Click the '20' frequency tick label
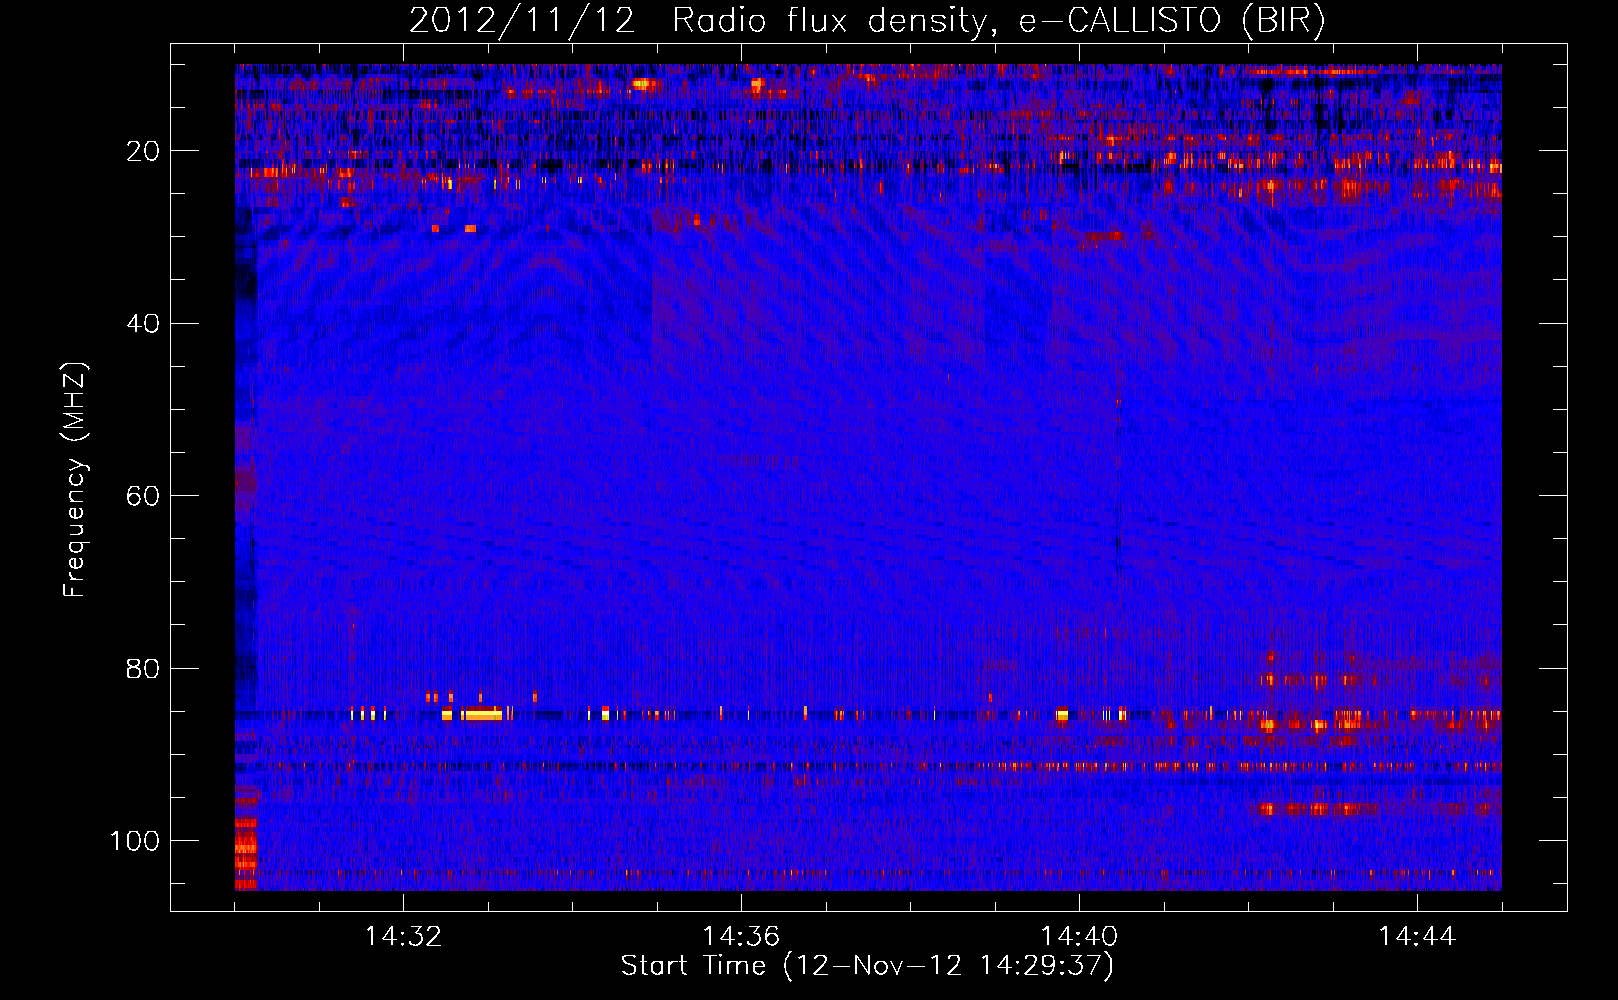The image size is (1618, 1000). (144, 151)
